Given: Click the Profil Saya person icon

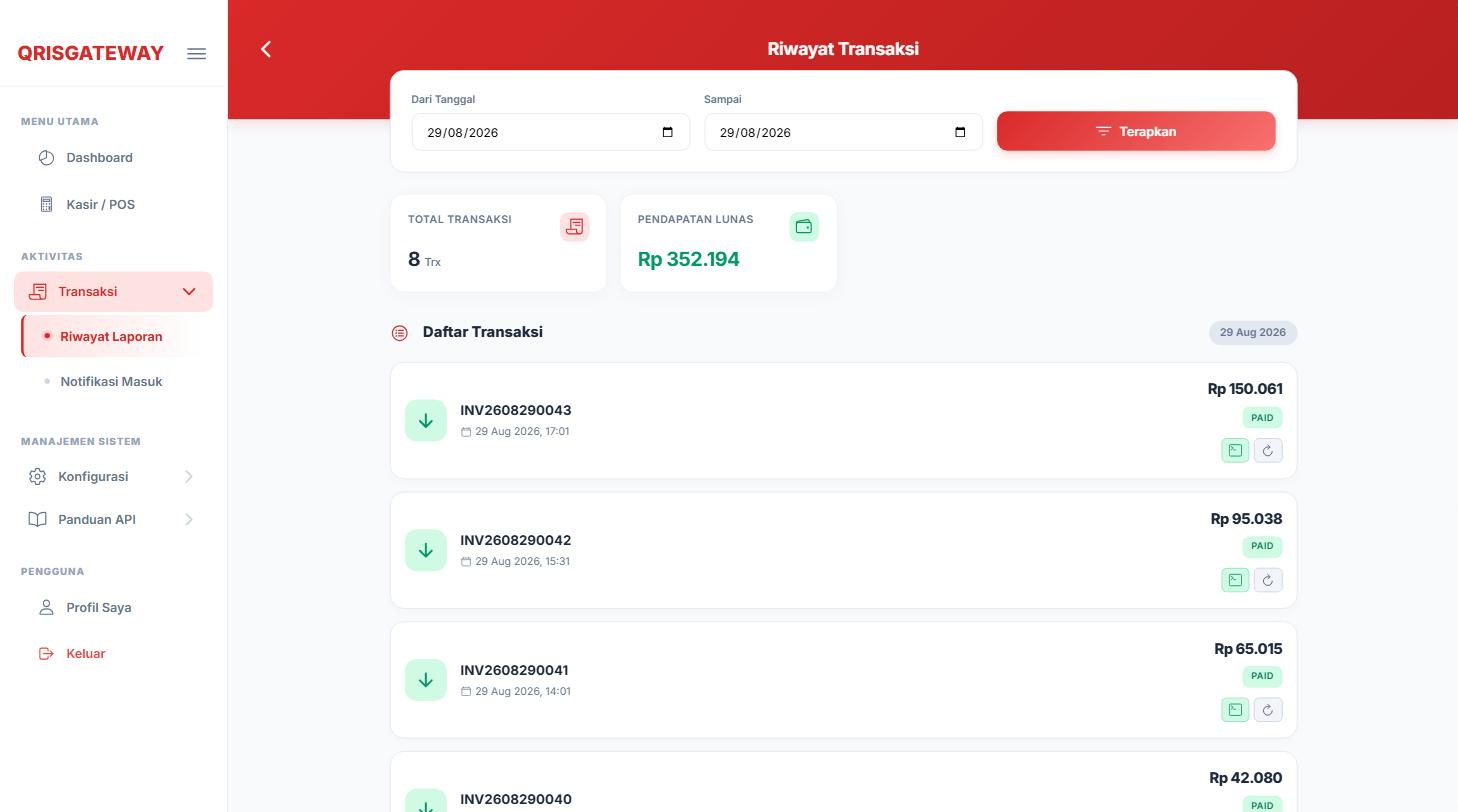Looking at the screenshot, I should point(46,608).
